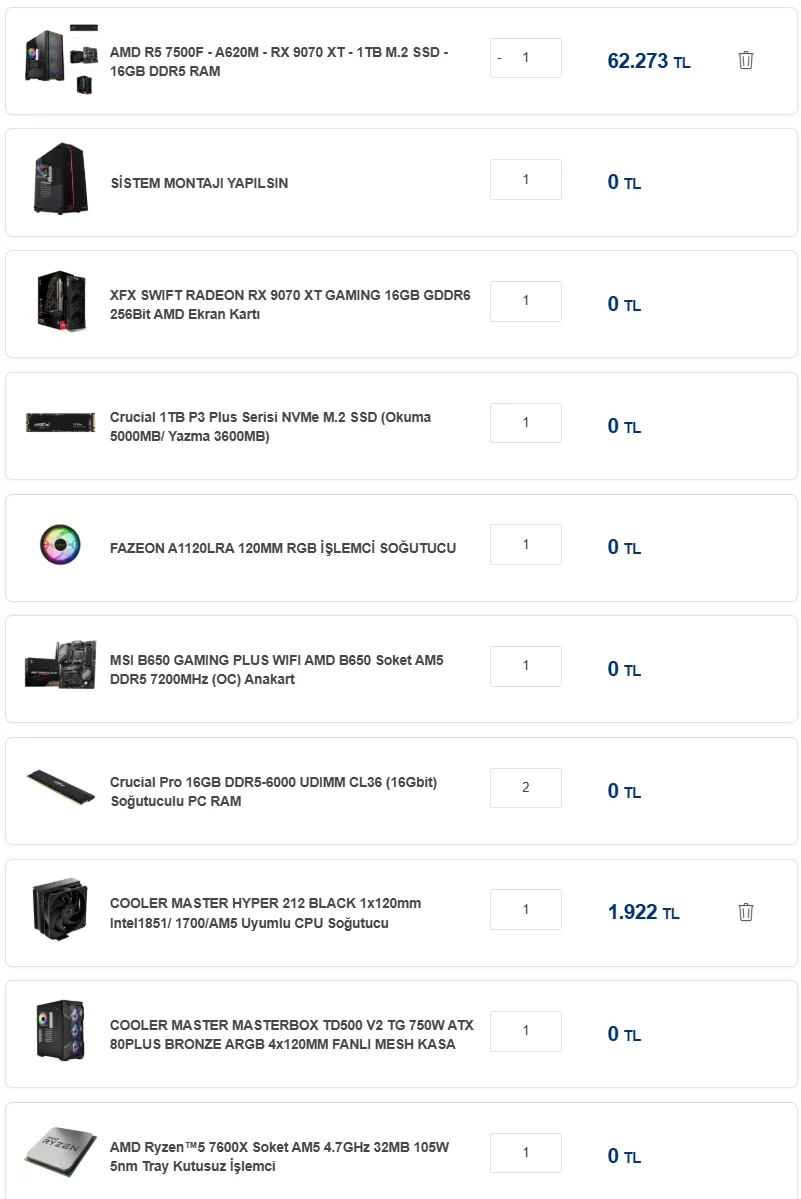The width and height of the screenshot is (801, 1199).
Task: Click the FAZEON A1120LRA cooler quantity box
Action: click(x=526, y=545)
